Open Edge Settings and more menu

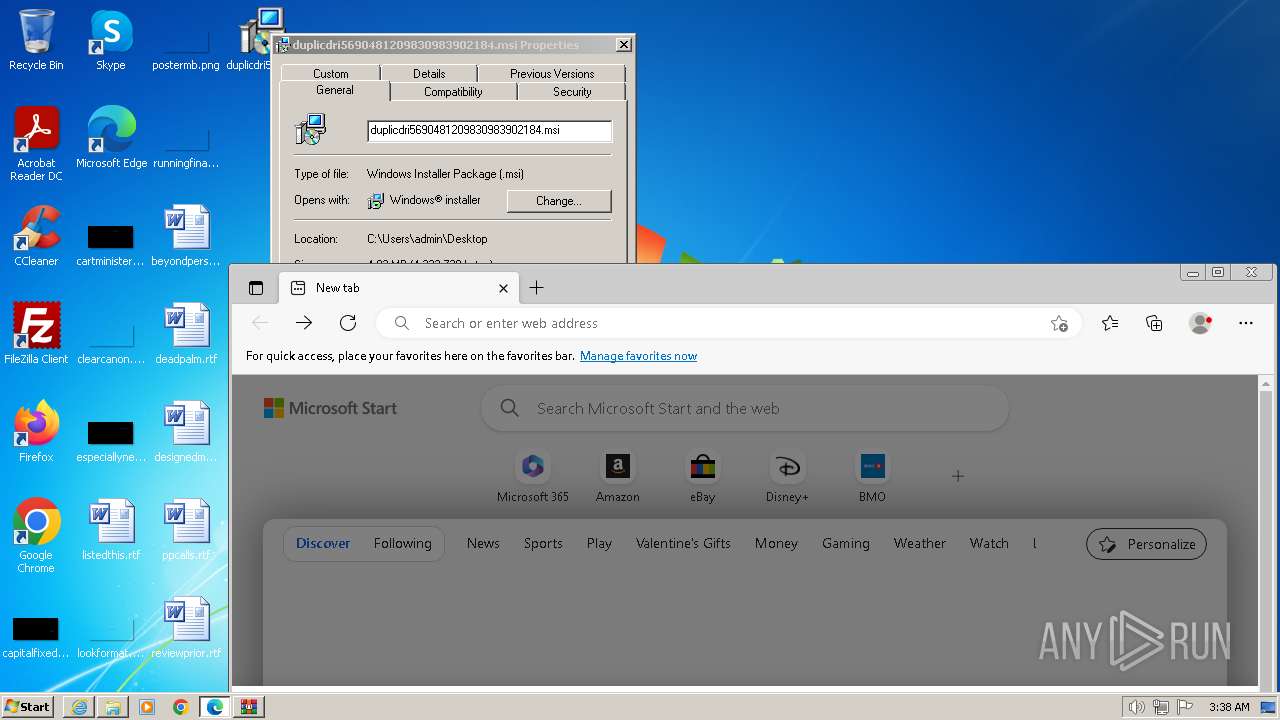1246,323
